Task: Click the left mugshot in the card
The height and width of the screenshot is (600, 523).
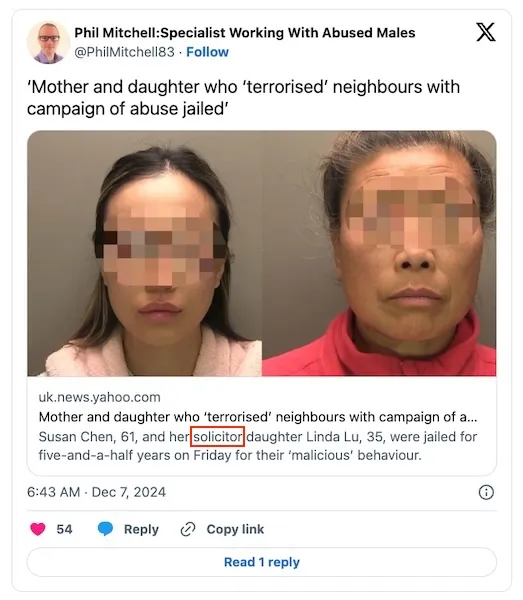Action: click(145, 253)
